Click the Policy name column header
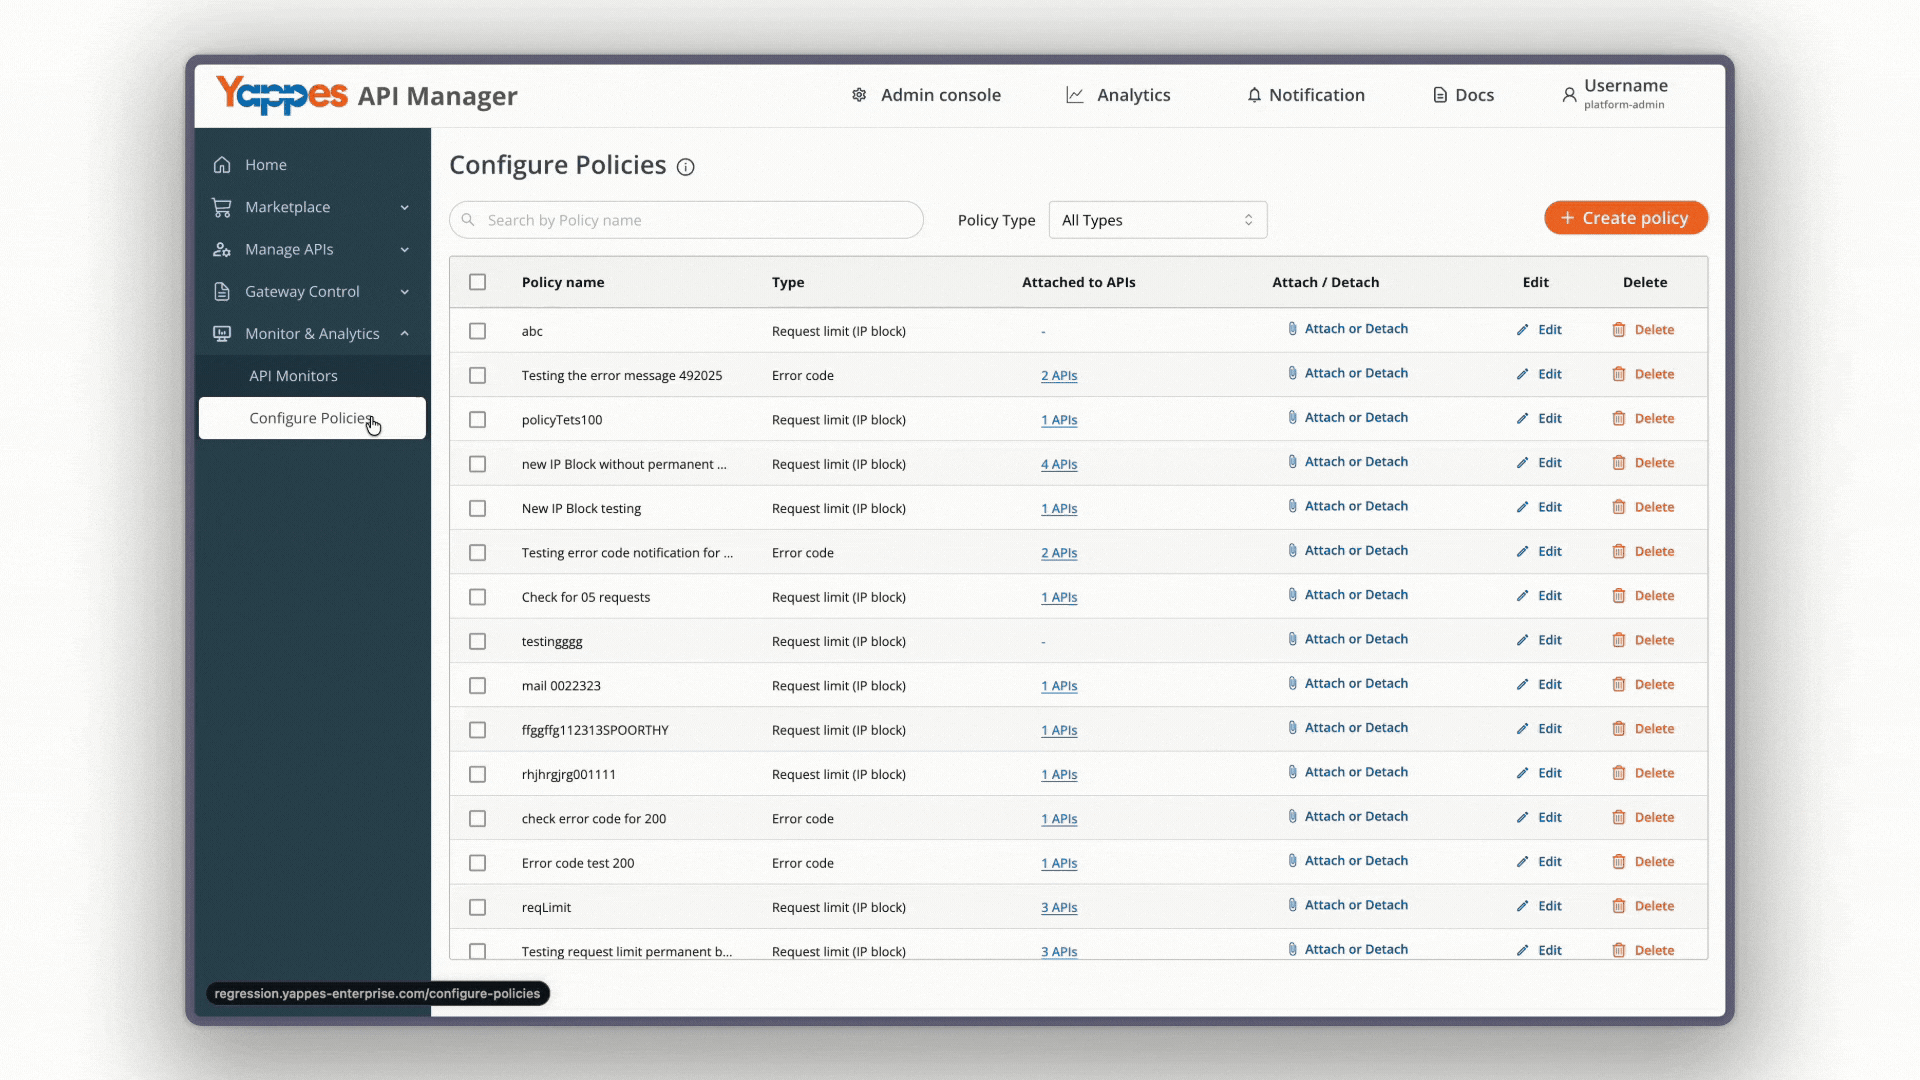Screen dimensions: 1920x1080 click(x=563, y=283)
